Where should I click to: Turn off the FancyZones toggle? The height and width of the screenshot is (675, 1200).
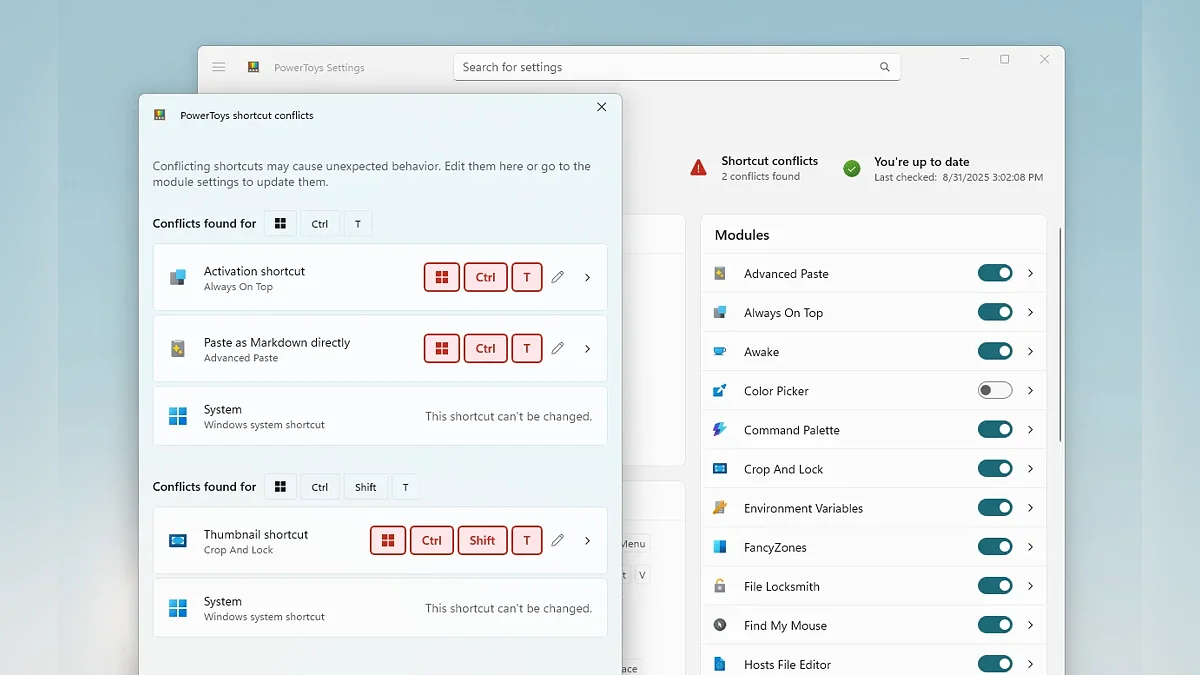click(995, 547)
